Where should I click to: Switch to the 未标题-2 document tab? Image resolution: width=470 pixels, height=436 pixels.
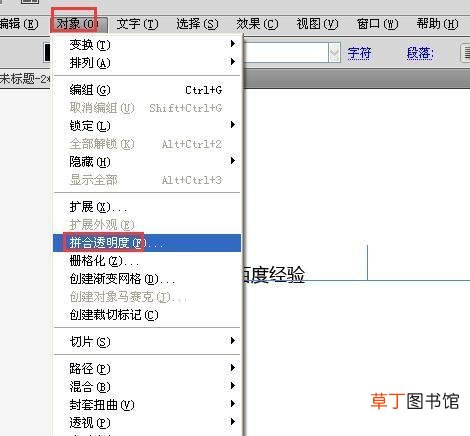coord(25,79)
